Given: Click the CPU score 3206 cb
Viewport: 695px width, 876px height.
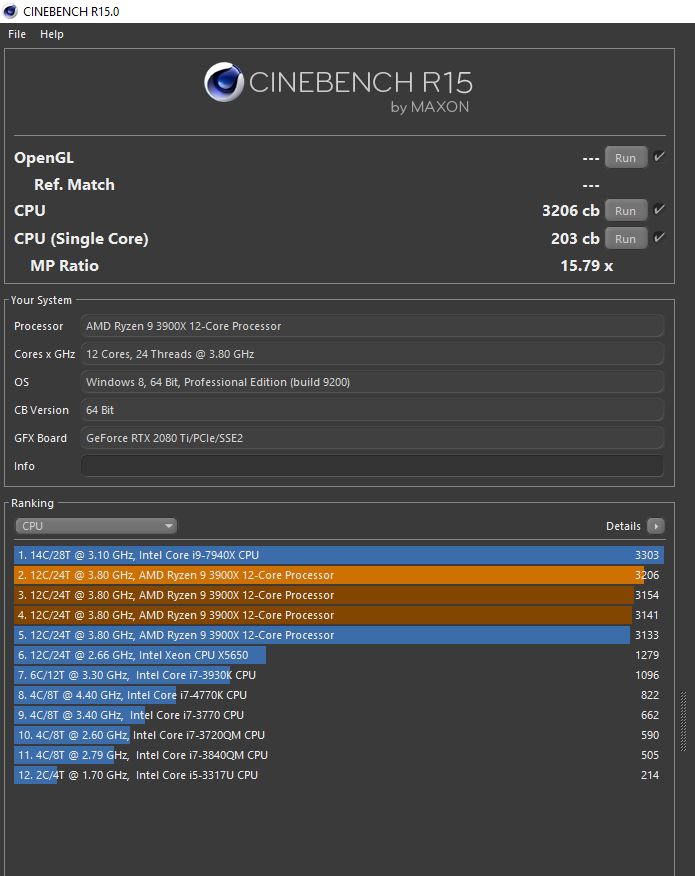Looking at the screenshot, I should pyautogui.click(x=570, y=211).
